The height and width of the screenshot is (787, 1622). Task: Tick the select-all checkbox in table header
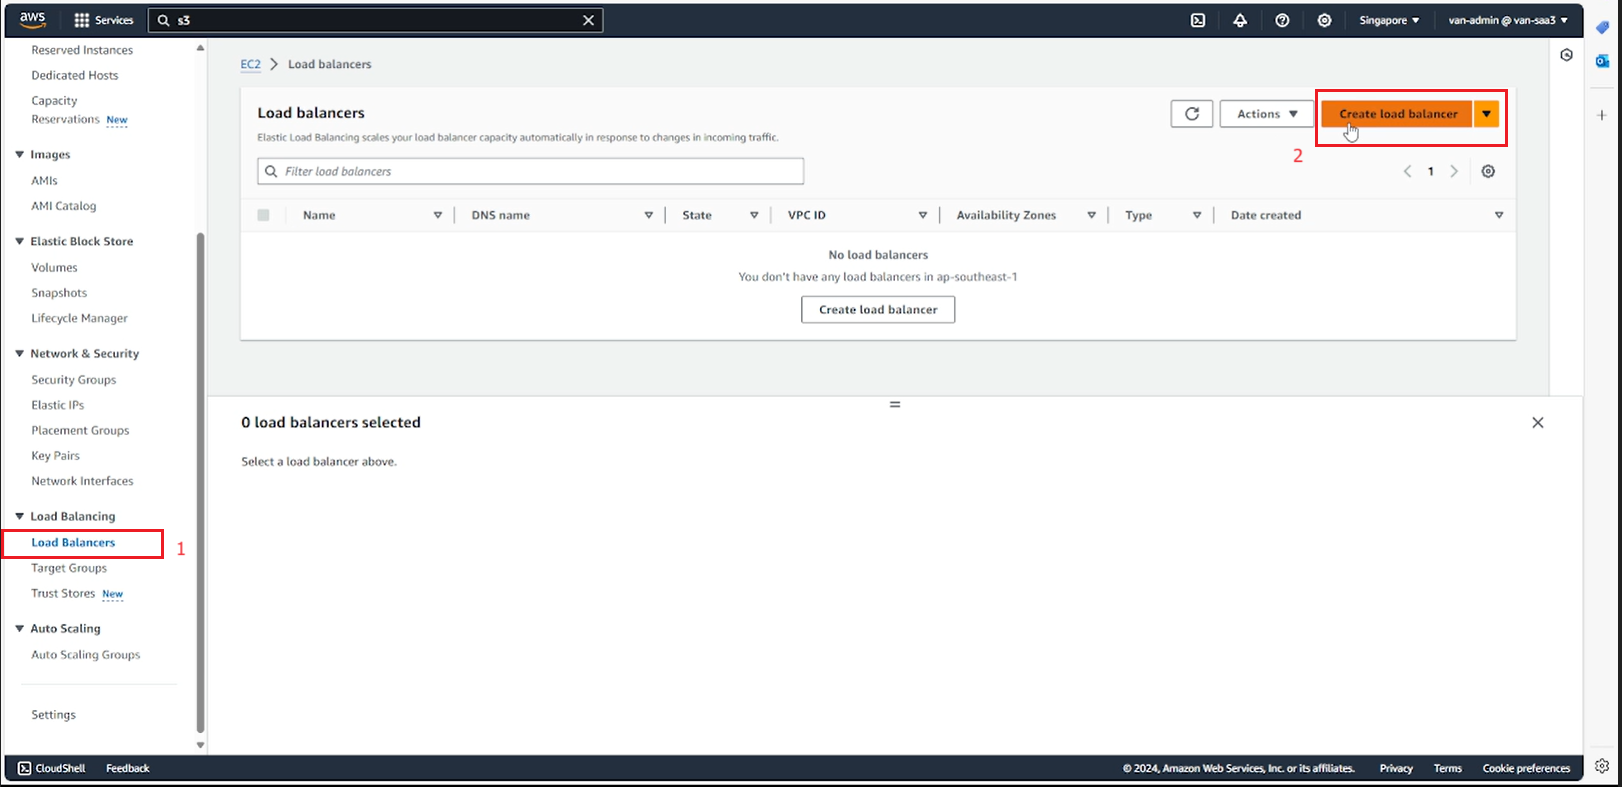point(263,215)
